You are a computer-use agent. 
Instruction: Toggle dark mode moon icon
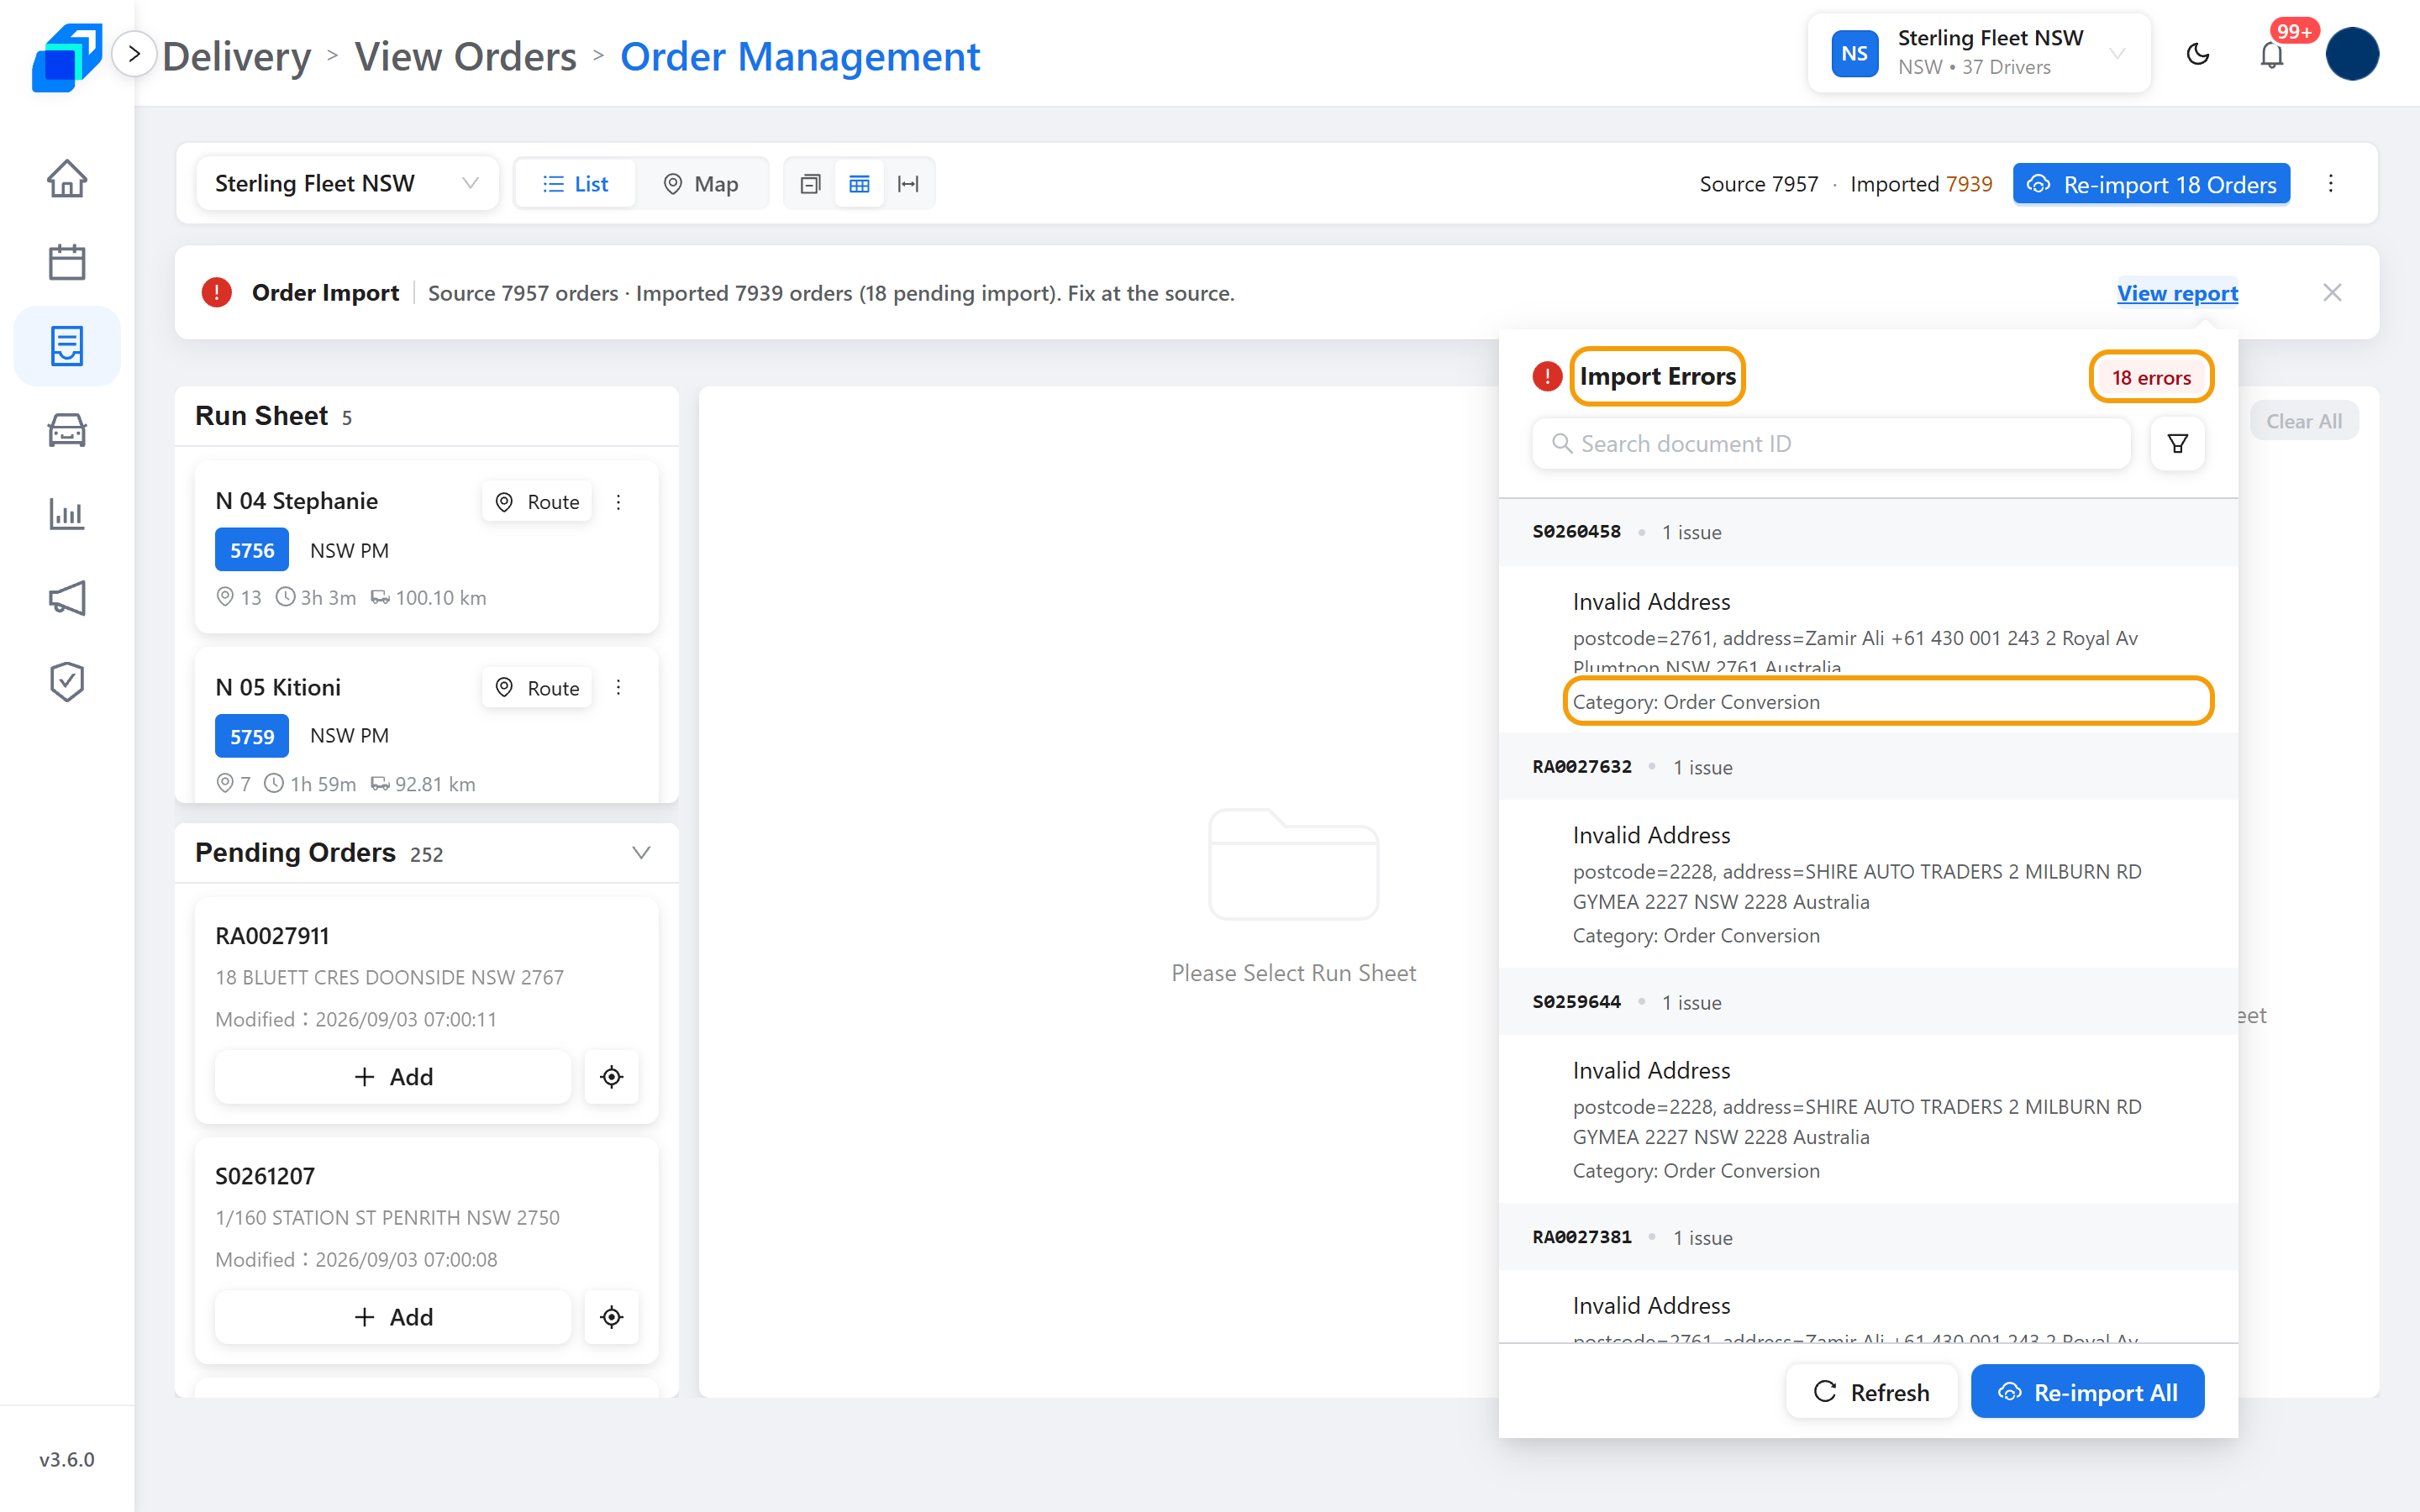tap(2198, 54)
